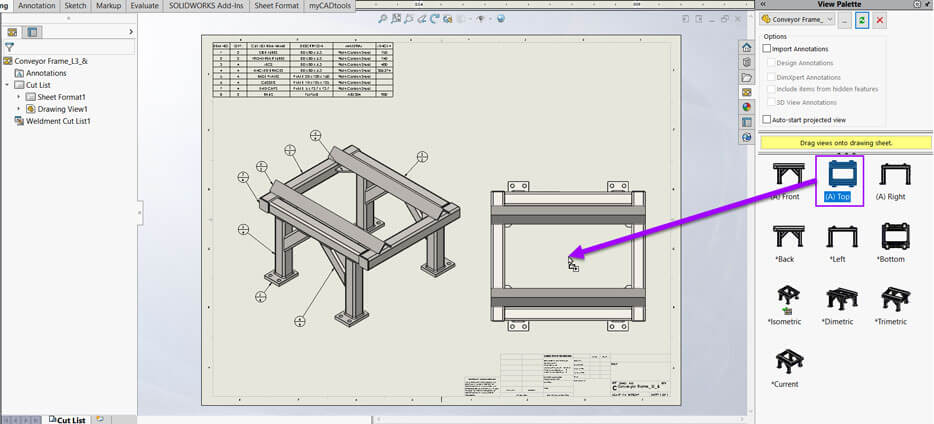Click the chevron arrow to expand manager tabs

130,32
